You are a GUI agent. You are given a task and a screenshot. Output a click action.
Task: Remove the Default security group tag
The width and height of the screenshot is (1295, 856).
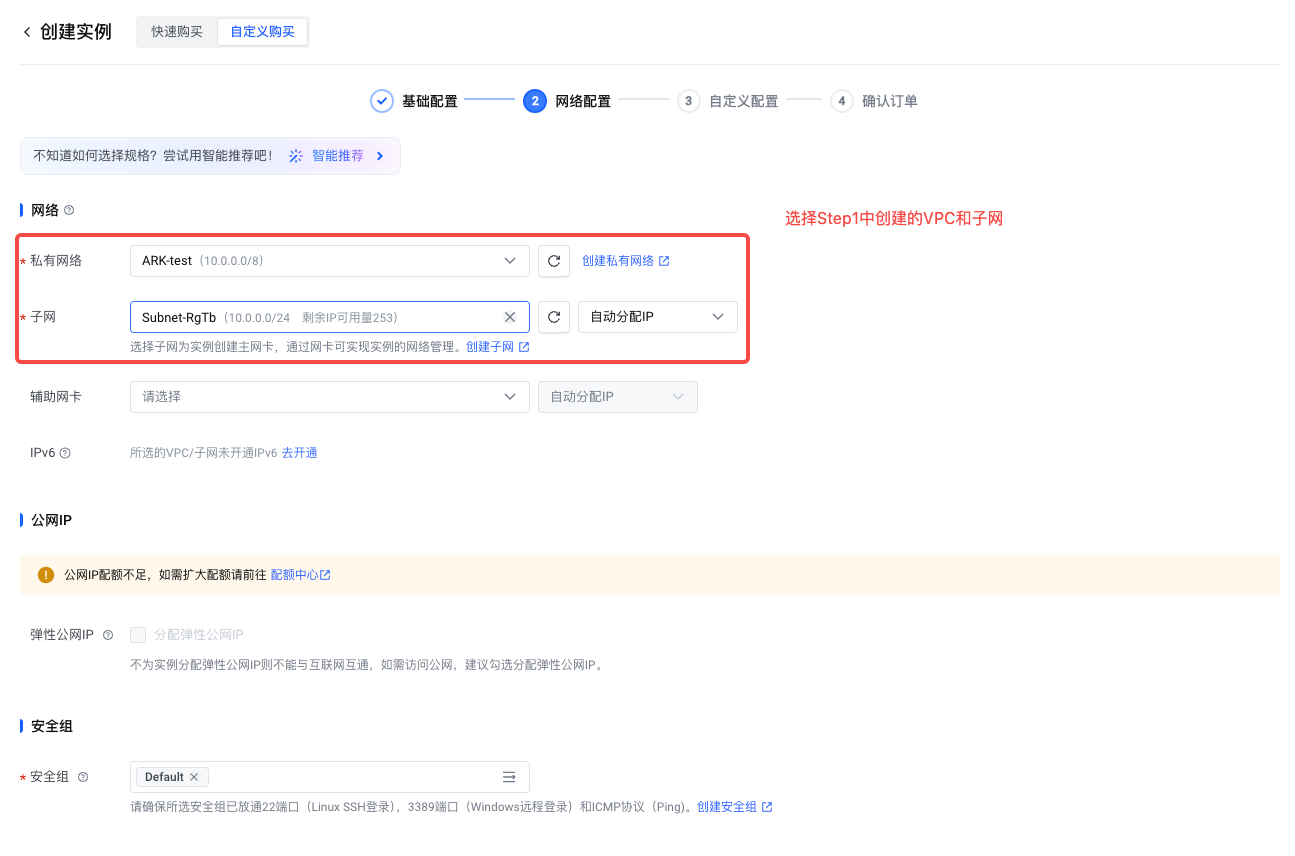tap(194, 777)
